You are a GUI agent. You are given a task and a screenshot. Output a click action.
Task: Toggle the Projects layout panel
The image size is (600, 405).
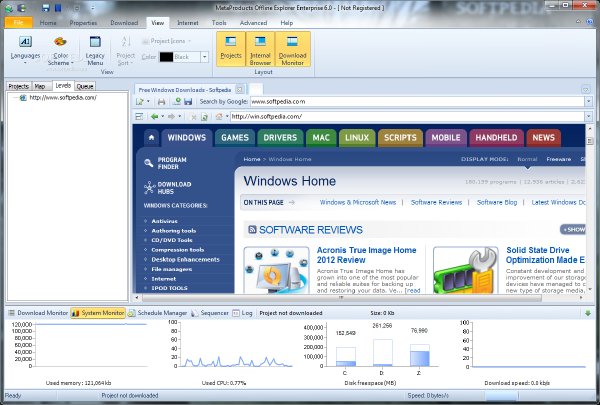pyautogui.click(x=231, y=49)
